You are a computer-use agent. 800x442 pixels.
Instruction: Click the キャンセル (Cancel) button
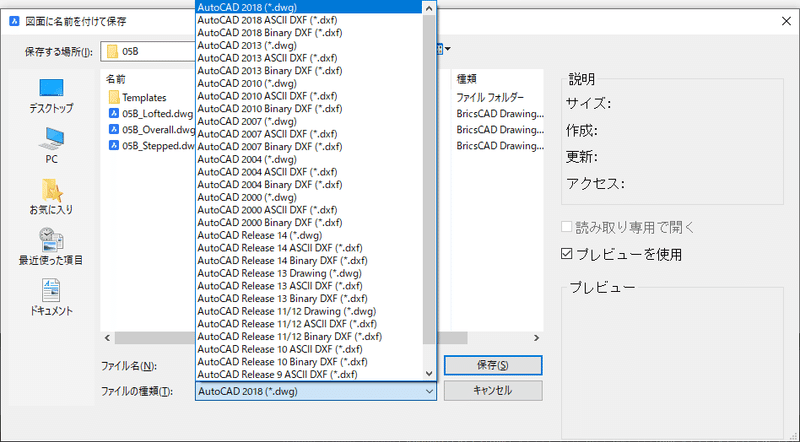493,391
